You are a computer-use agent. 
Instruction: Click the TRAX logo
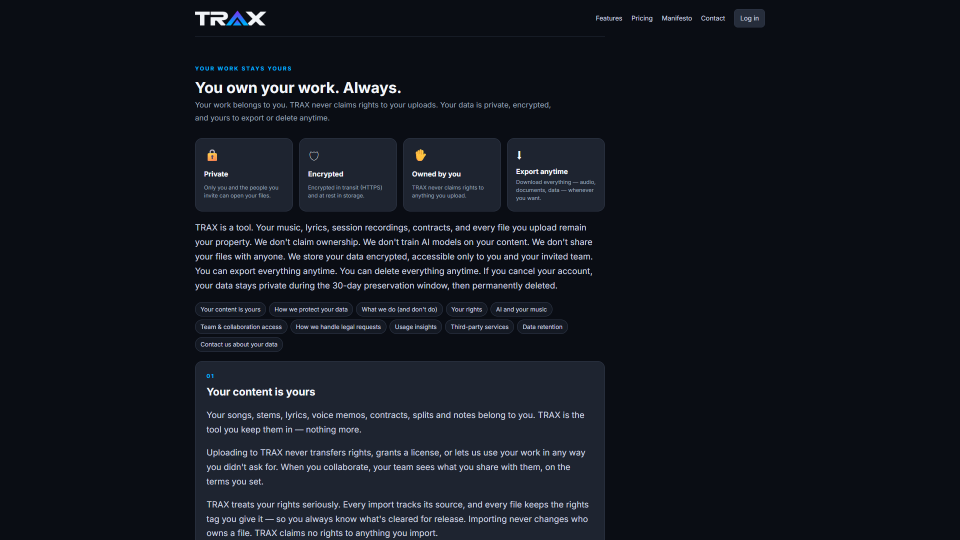[230, 18]
